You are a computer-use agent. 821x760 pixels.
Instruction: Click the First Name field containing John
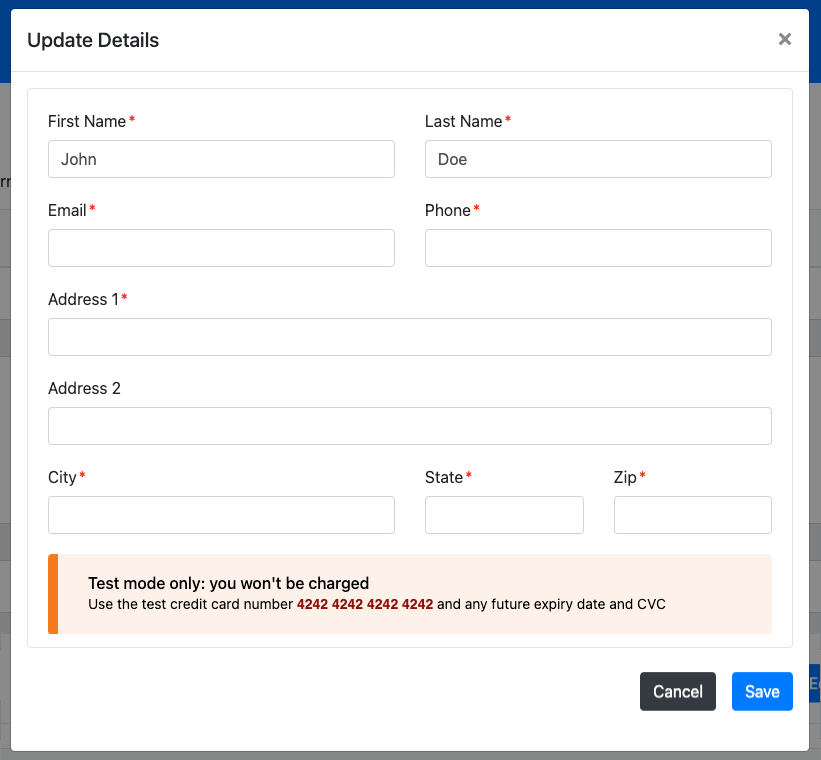click(221, 159)
